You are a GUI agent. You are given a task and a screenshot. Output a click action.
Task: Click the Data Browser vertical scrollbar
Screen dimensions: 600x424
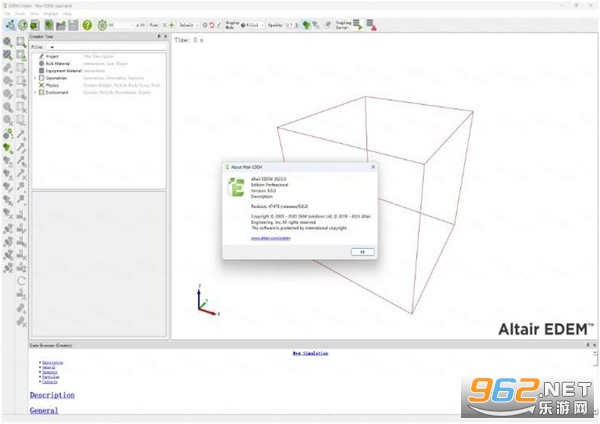click(x=595, y=381)
